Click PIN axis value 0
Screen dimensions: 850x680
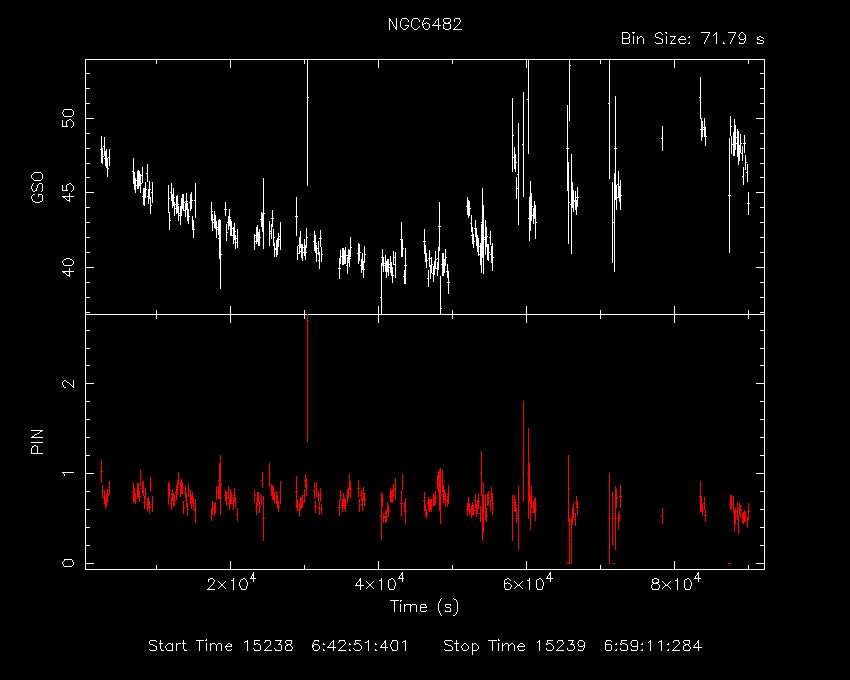tap(68, 563)
